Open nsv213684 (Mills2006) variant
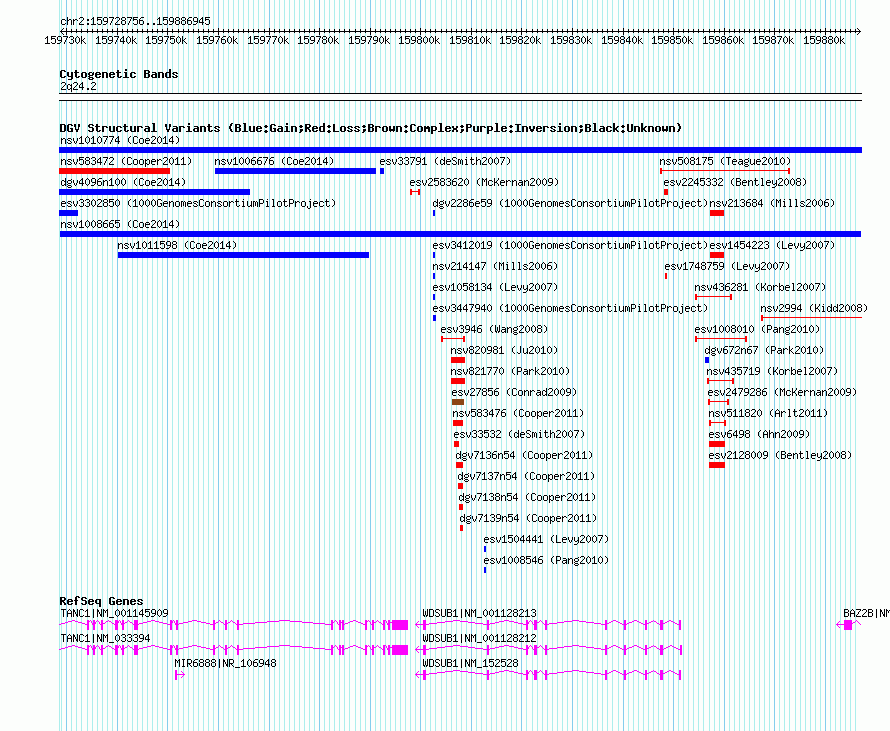Image resolution: width=890 pixels, height=731 pixels. (x=773, y=203)
